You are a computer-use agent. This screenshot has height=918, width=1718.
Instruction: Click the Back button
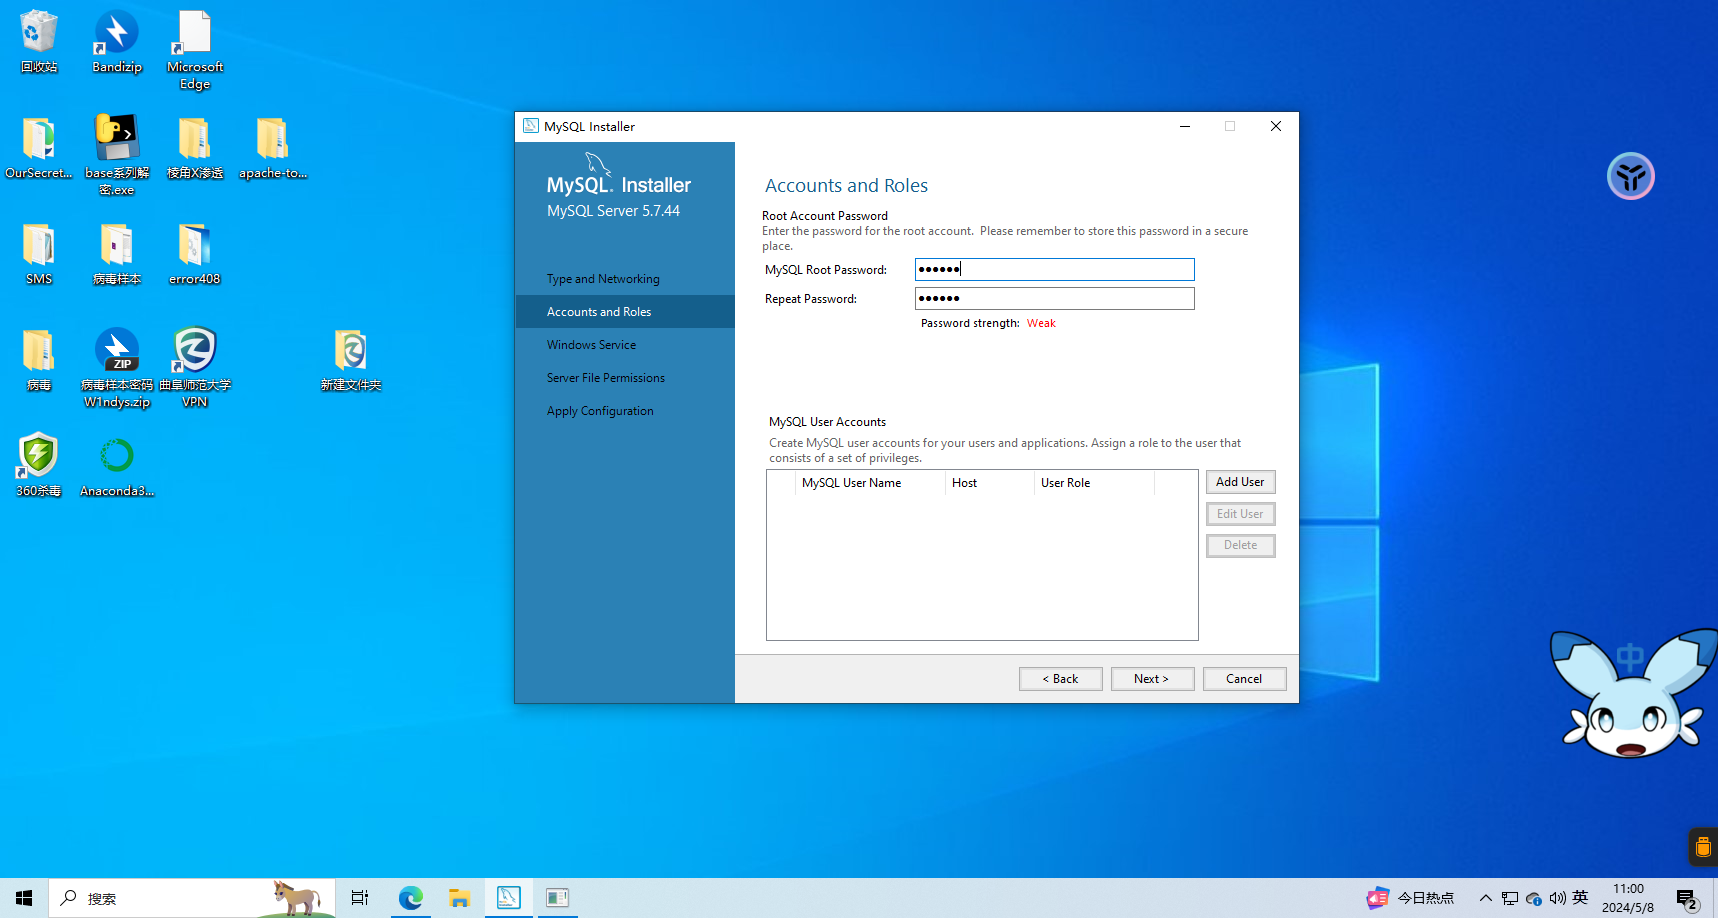click(1060, 679)
